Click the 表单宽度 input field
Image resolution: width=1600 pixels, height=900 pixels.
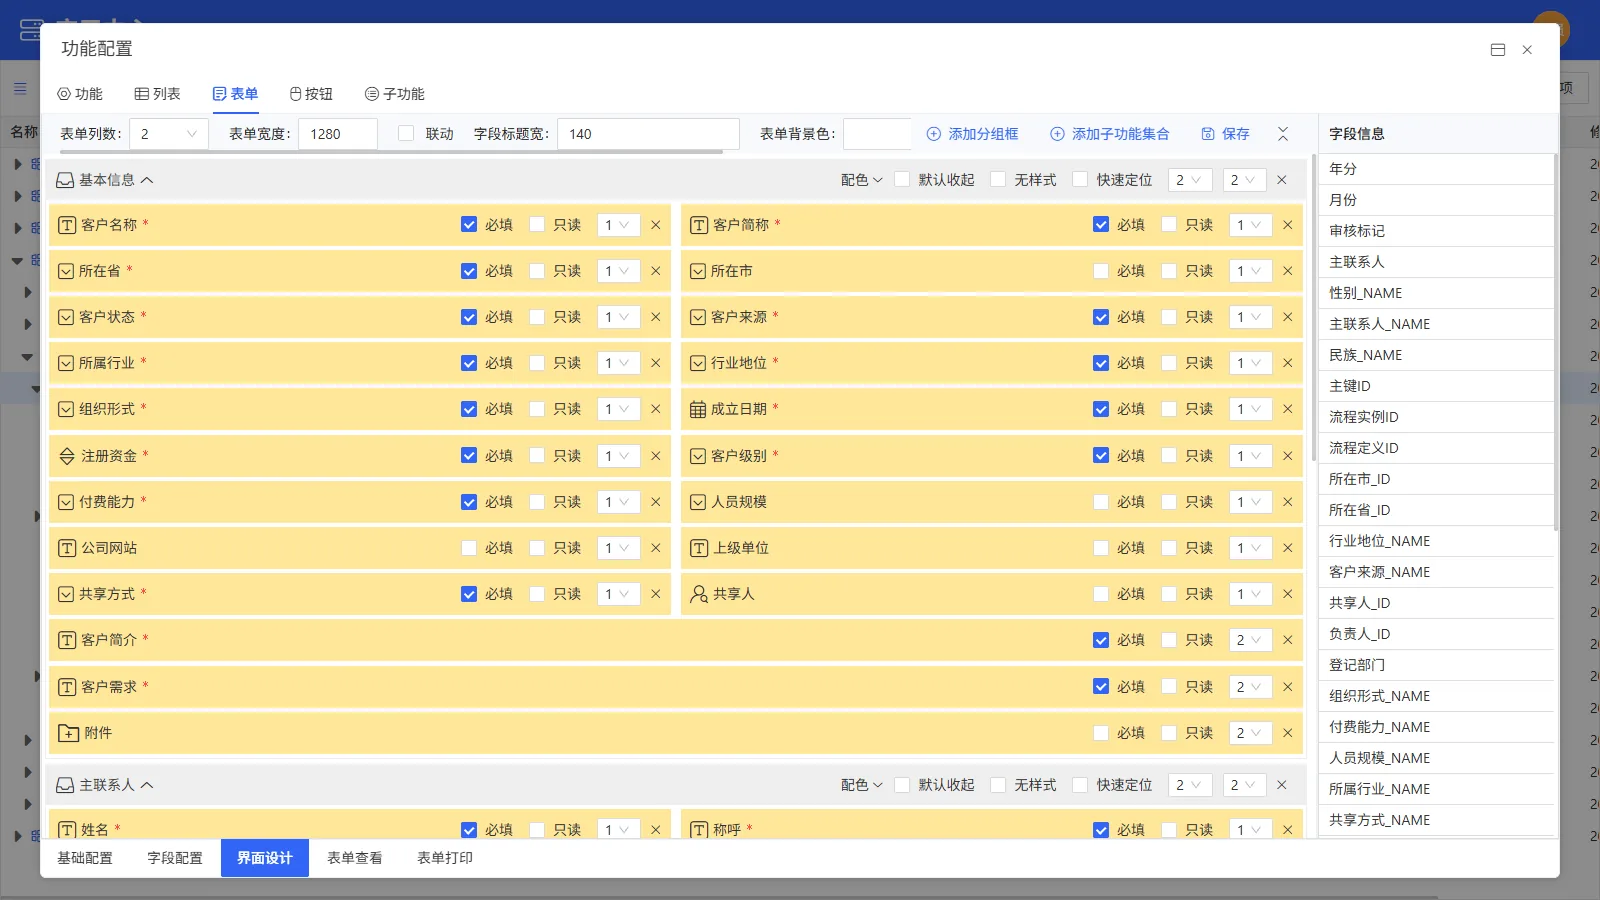click(338, 134)
